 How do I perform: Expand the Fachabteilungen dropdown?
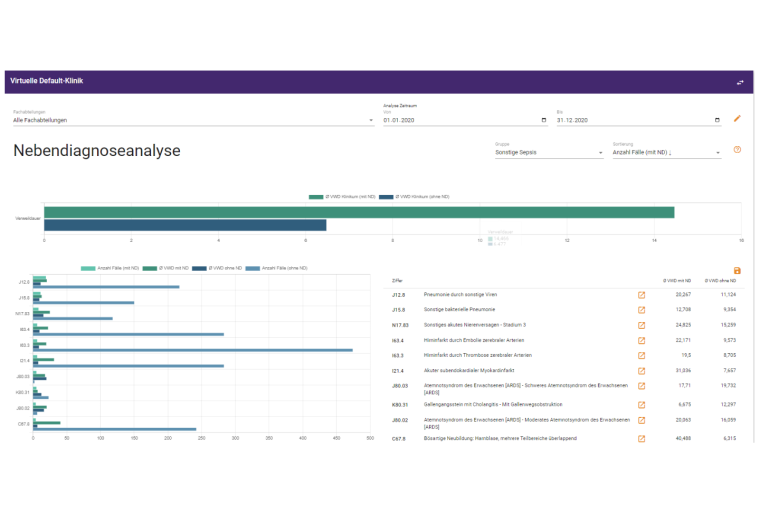coord(371,120)
